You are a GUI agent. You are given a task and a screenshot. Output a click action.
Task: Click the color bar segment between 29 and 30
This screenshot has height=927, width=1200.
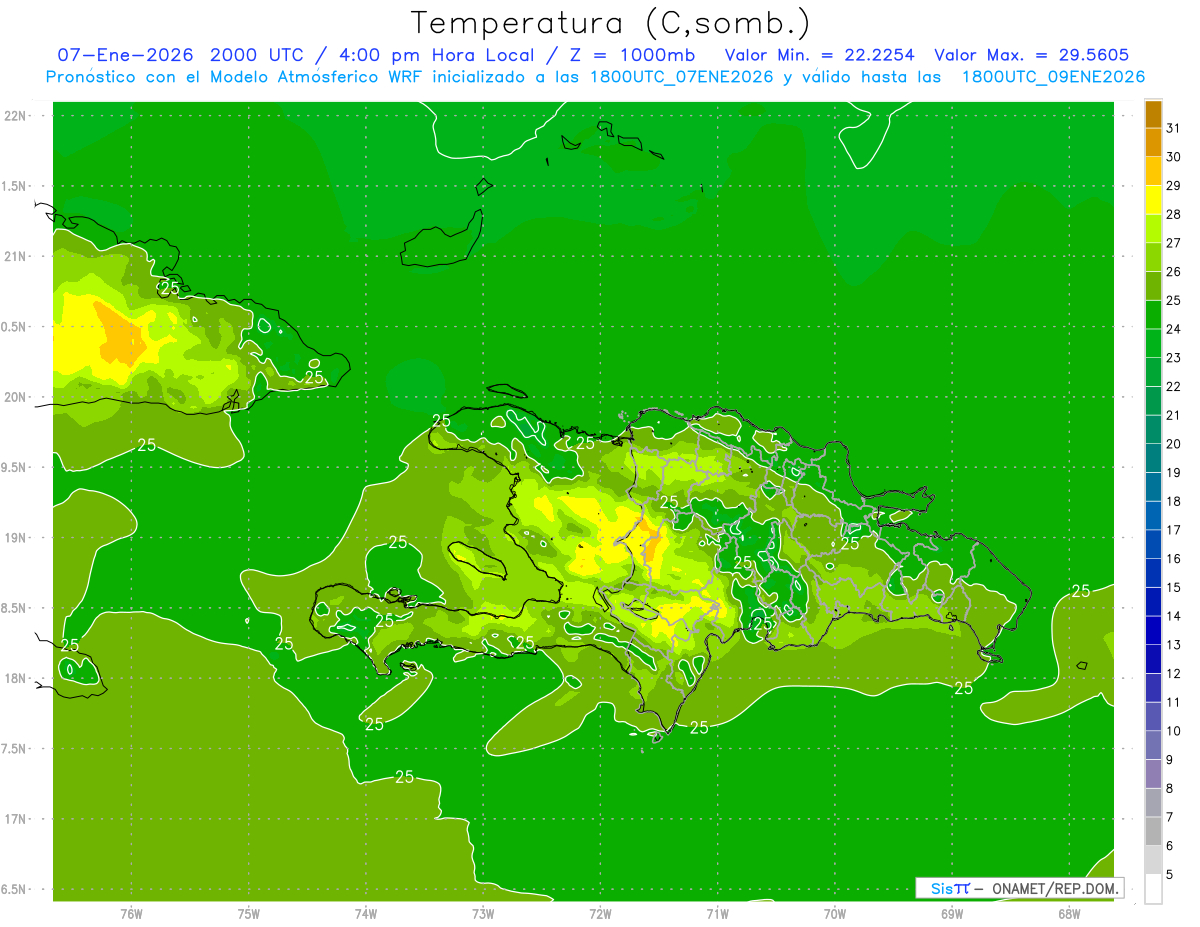pyautogui.click(x=1153, y=171)
